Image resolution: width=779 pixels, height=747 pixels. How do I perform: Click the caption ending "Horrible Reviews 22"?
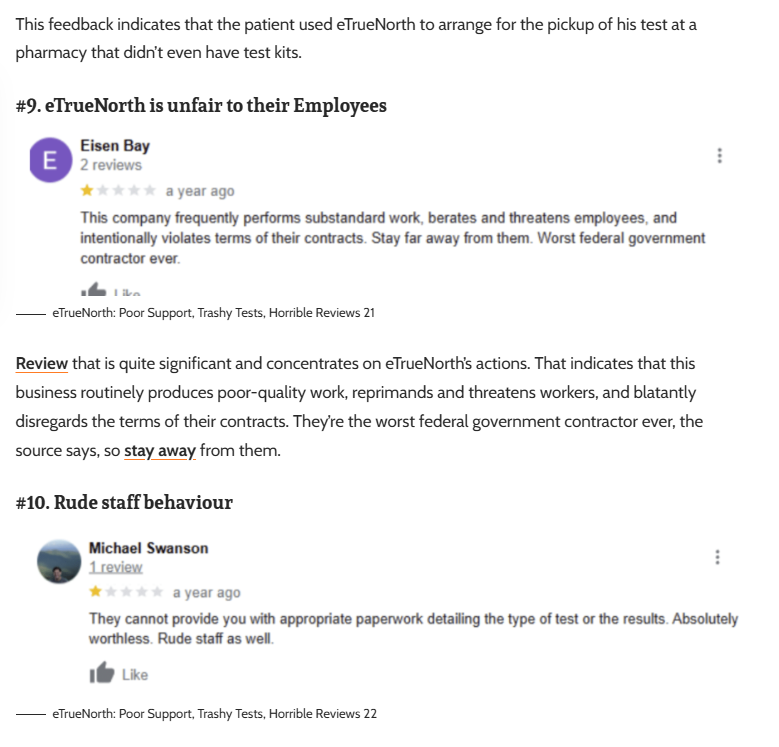click(214, 714)
